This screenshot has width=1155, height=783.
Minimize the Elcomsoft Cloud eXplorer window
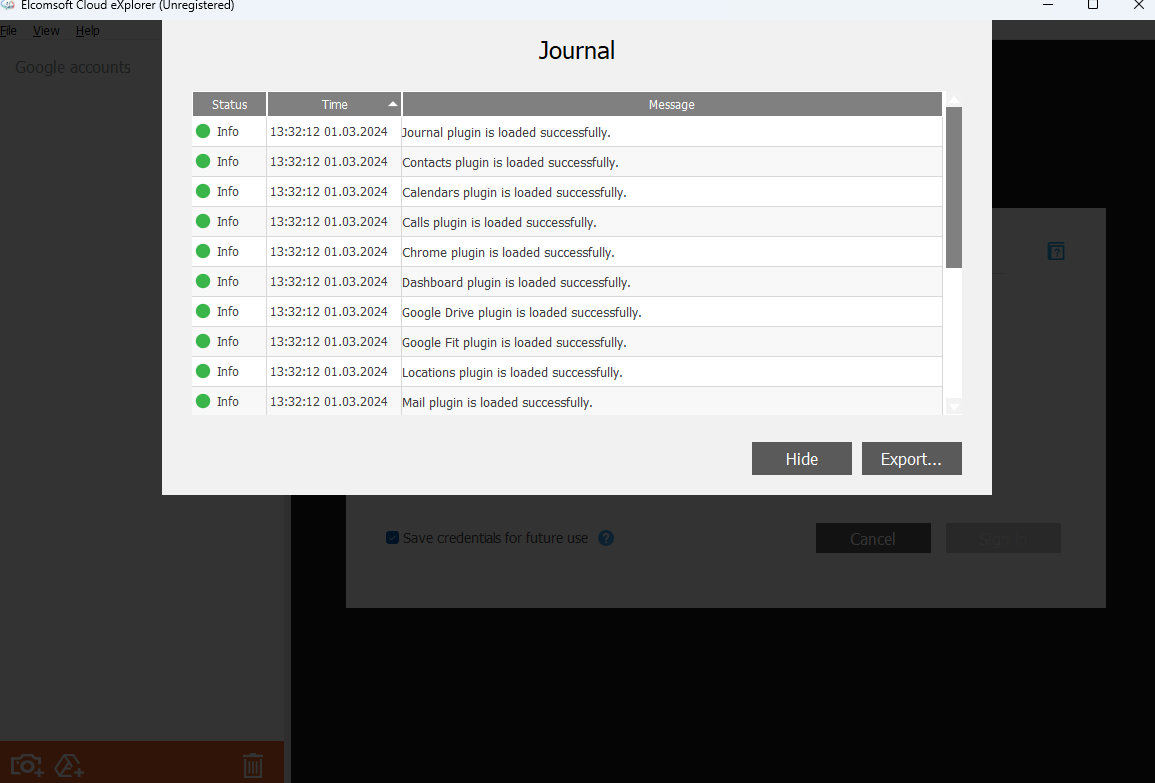tap(1048, 5)
